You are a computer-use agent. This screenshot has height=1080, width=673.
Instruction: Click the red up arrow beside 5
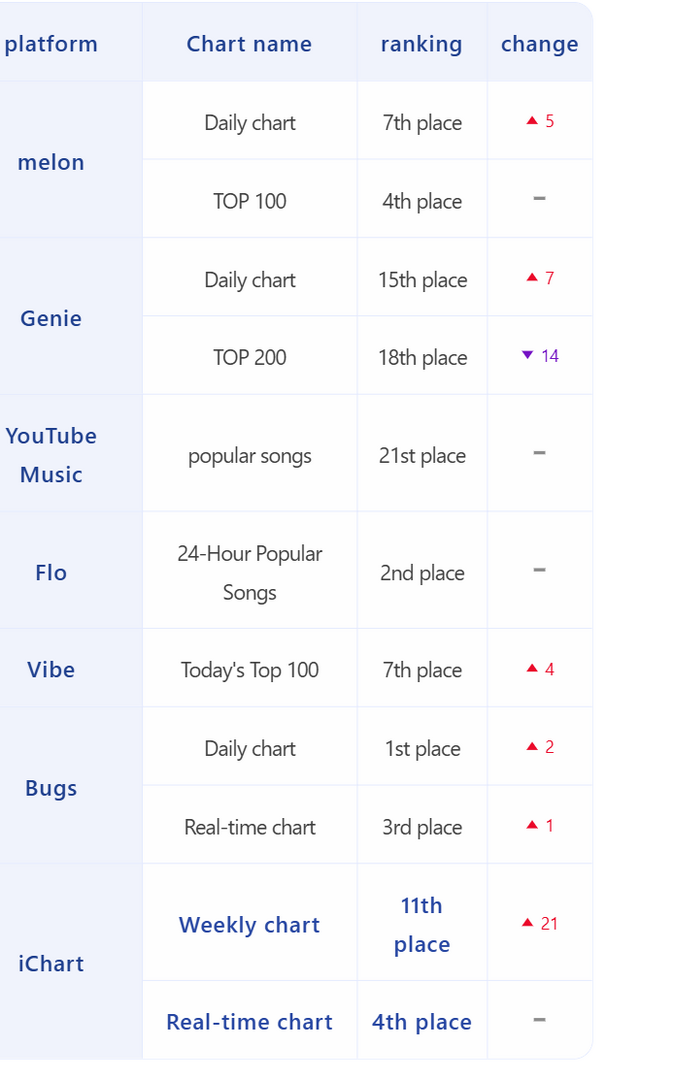coord(531,121)
